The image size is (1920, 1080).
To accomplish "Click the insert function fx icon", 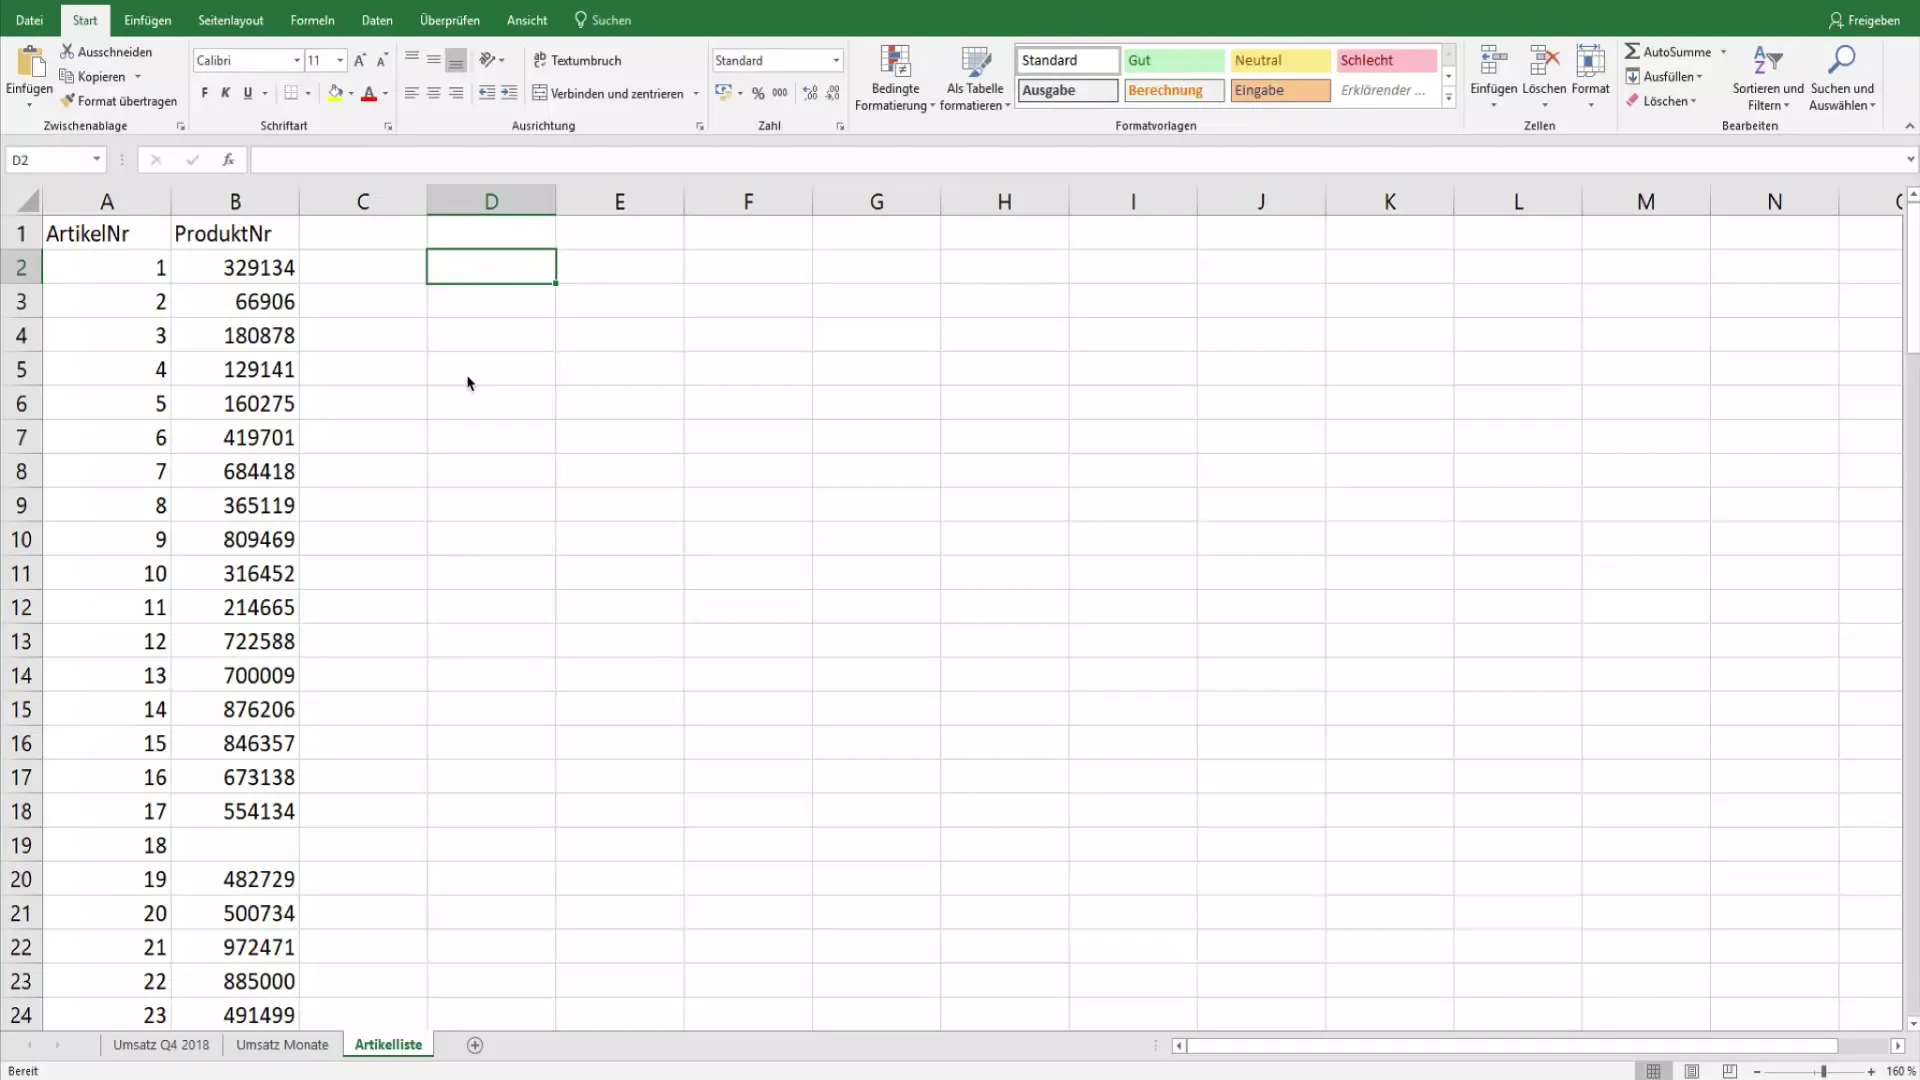I will coord(228,159).
